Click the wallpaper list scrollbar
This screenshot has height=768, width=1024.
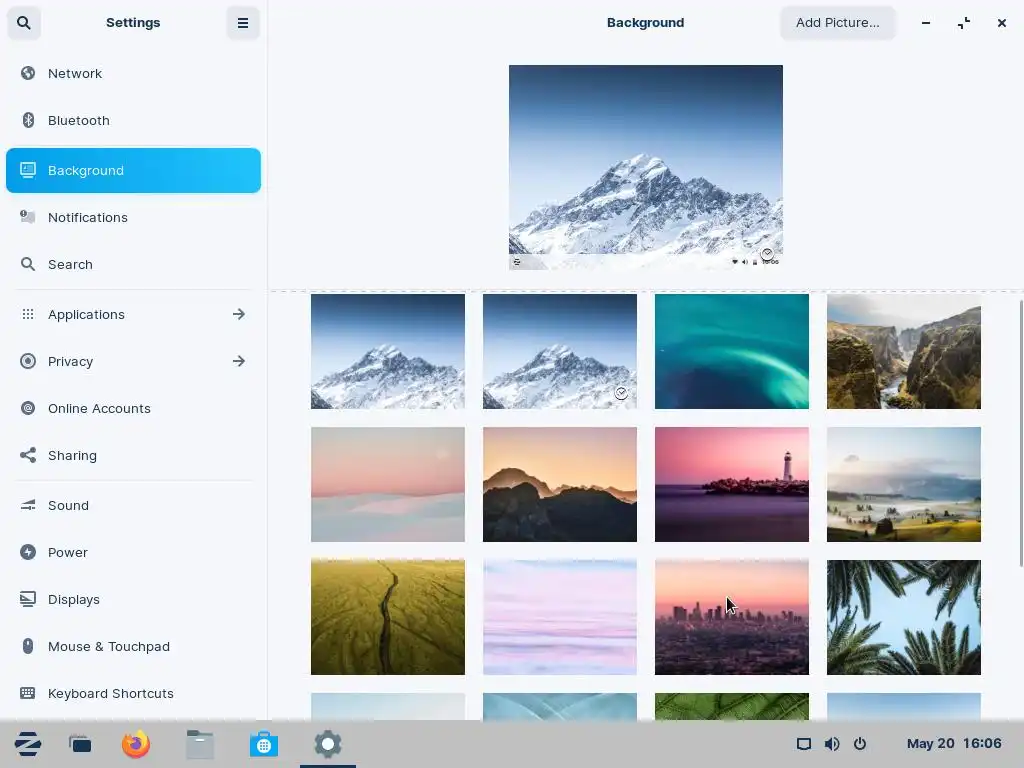click(x=1021, y=434)
